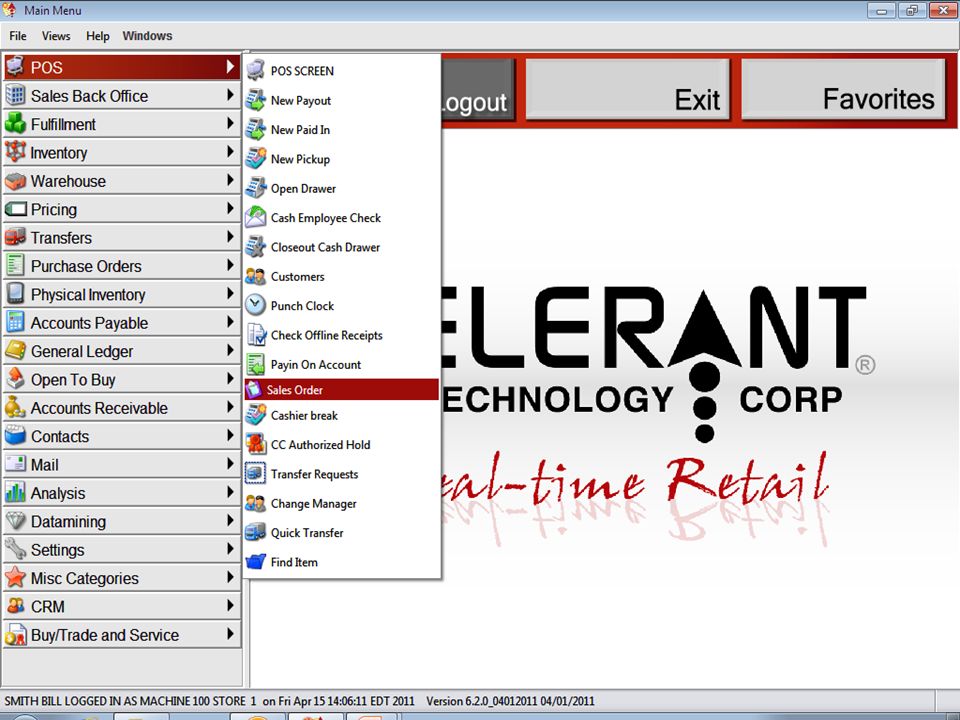The width and height of the screenshot is (960, 720).
Task: Open the Help menu
Action: pyautogui.click(x=97, y=36)
